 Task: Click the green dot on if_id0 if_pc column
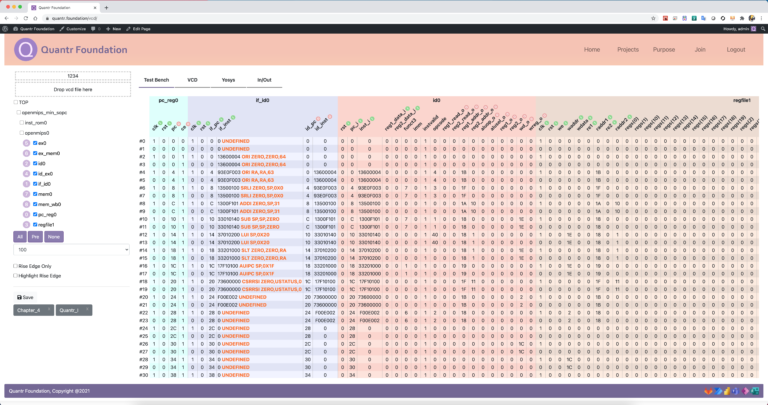[x=221, y=120]
